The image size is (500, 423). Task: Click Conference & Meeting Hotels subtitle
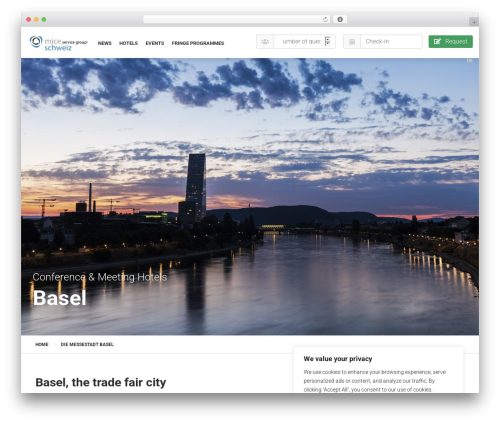pos(100,277)
